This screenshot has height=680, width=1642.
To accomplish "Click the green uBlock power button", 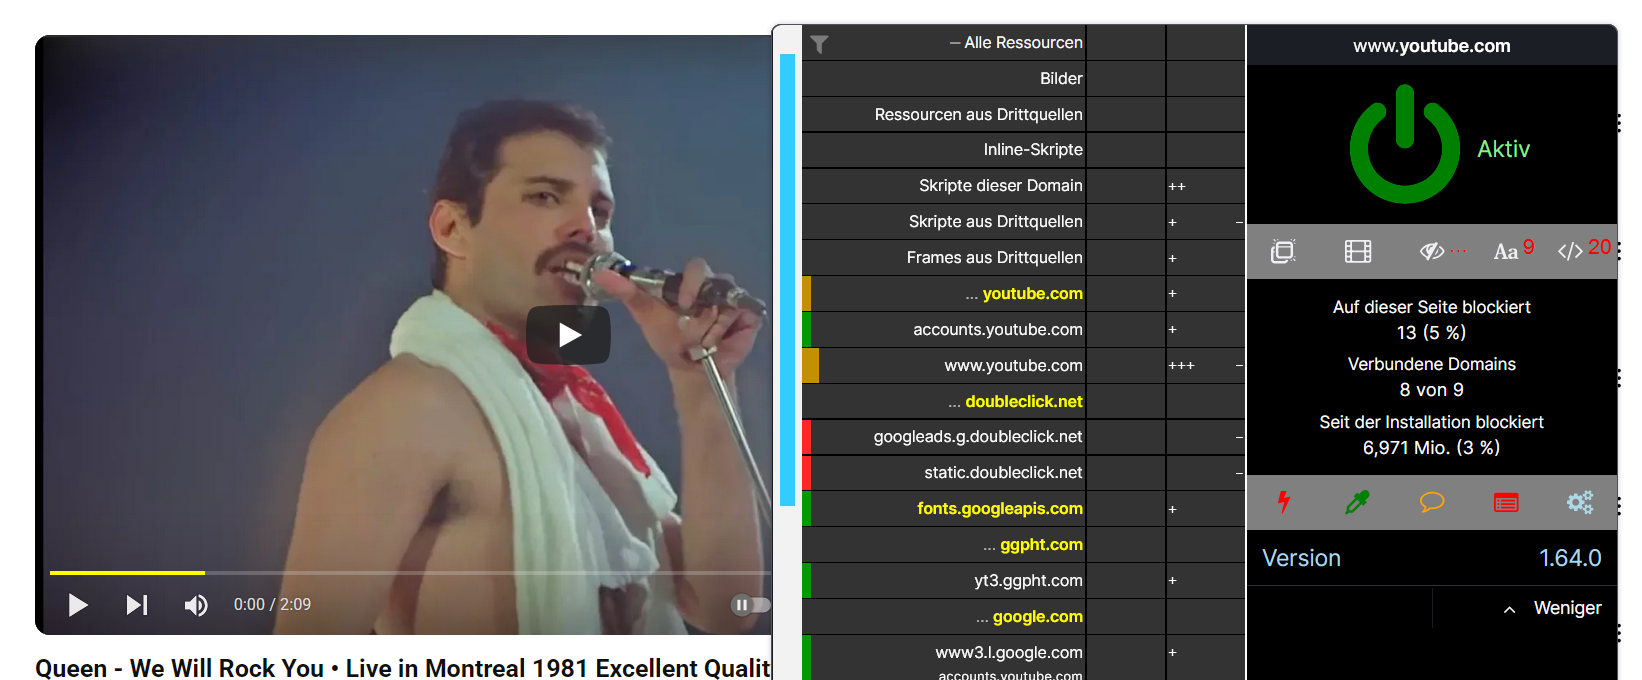I will (1404, 144).
